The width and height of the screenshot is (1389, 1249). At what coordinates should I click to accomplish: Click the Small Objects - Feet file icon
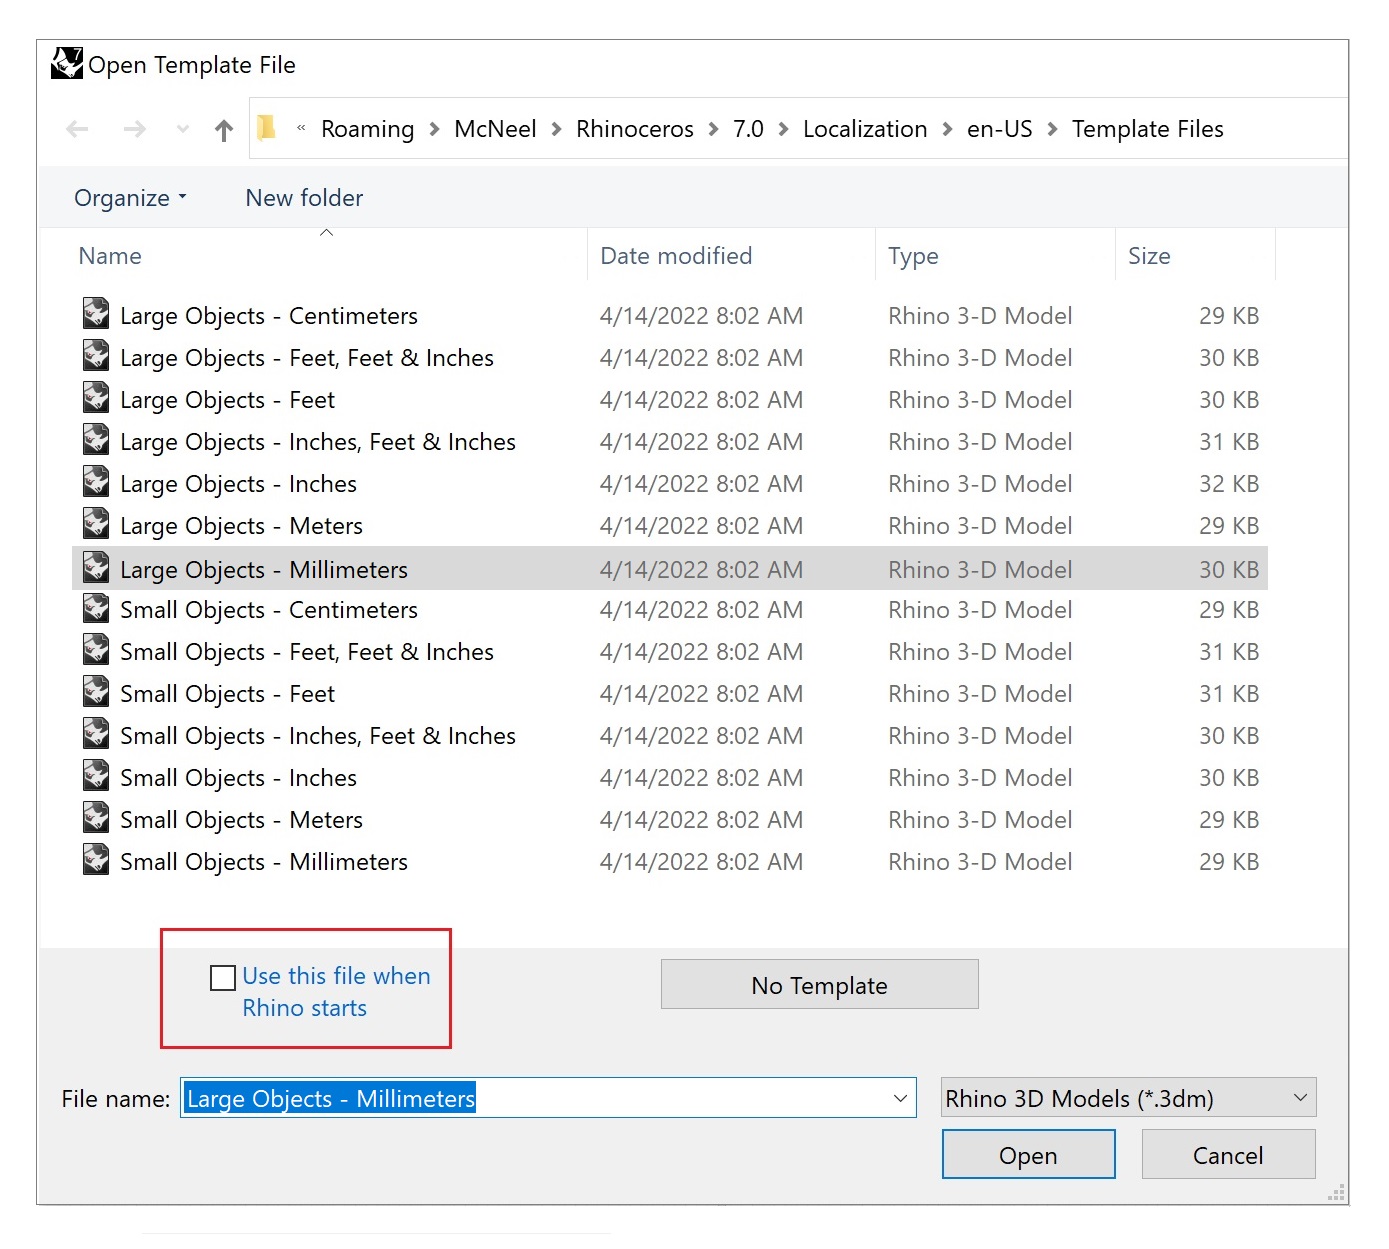[x=96, y=692]
